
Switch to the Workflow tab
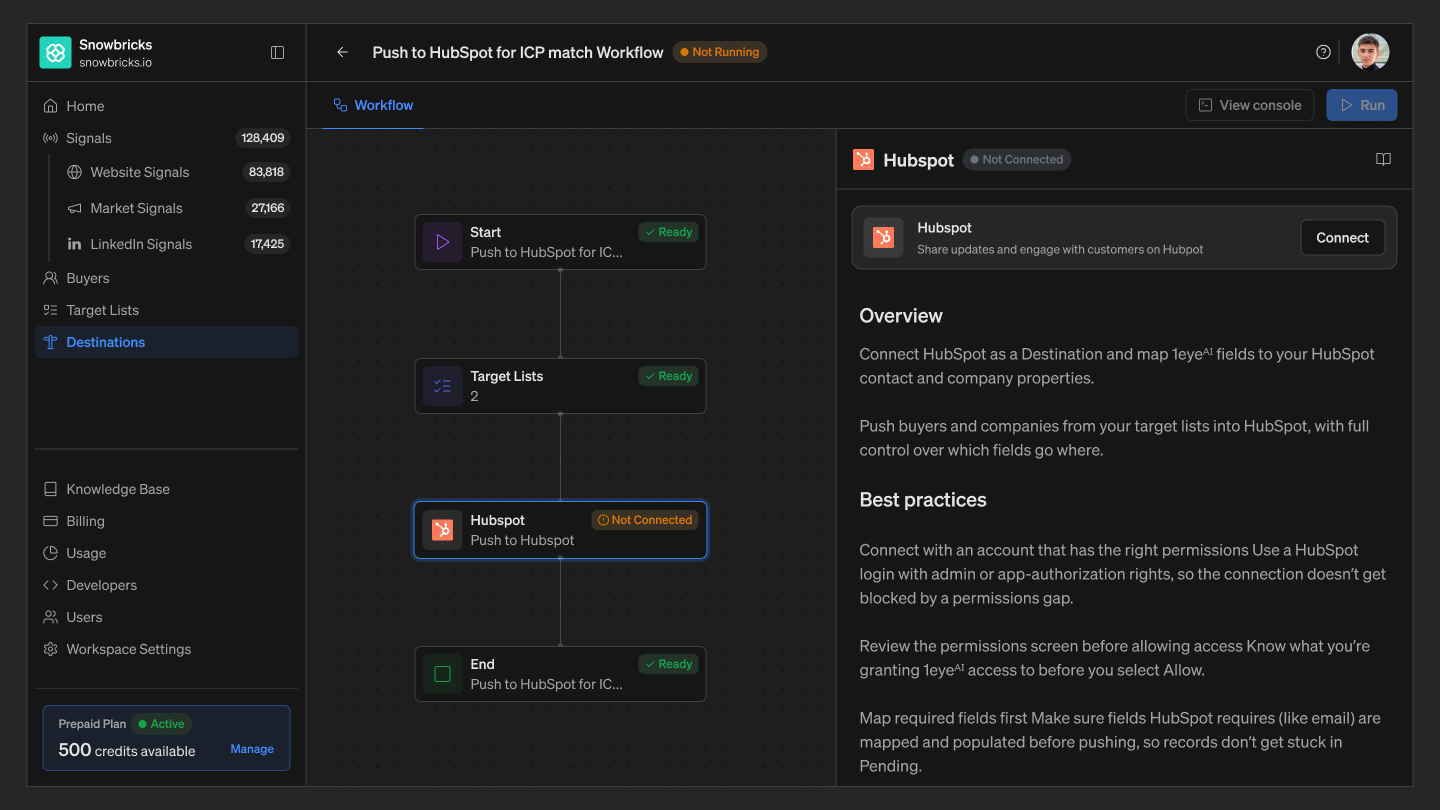[373, 105]
